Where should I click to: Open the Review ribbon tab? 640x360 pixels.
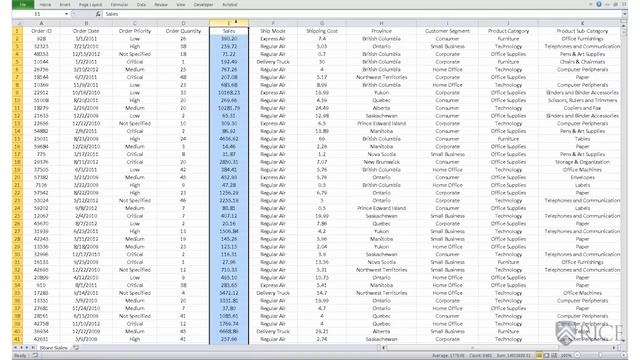[x=161, y=5]
